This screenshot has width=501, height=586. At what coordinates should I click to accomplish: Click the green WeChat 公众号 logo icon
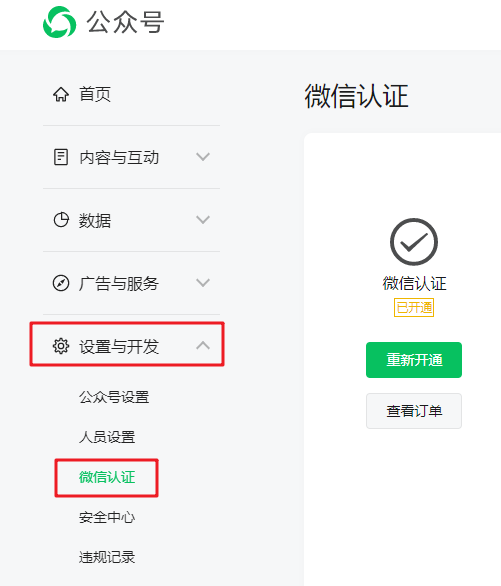(60, 22)
